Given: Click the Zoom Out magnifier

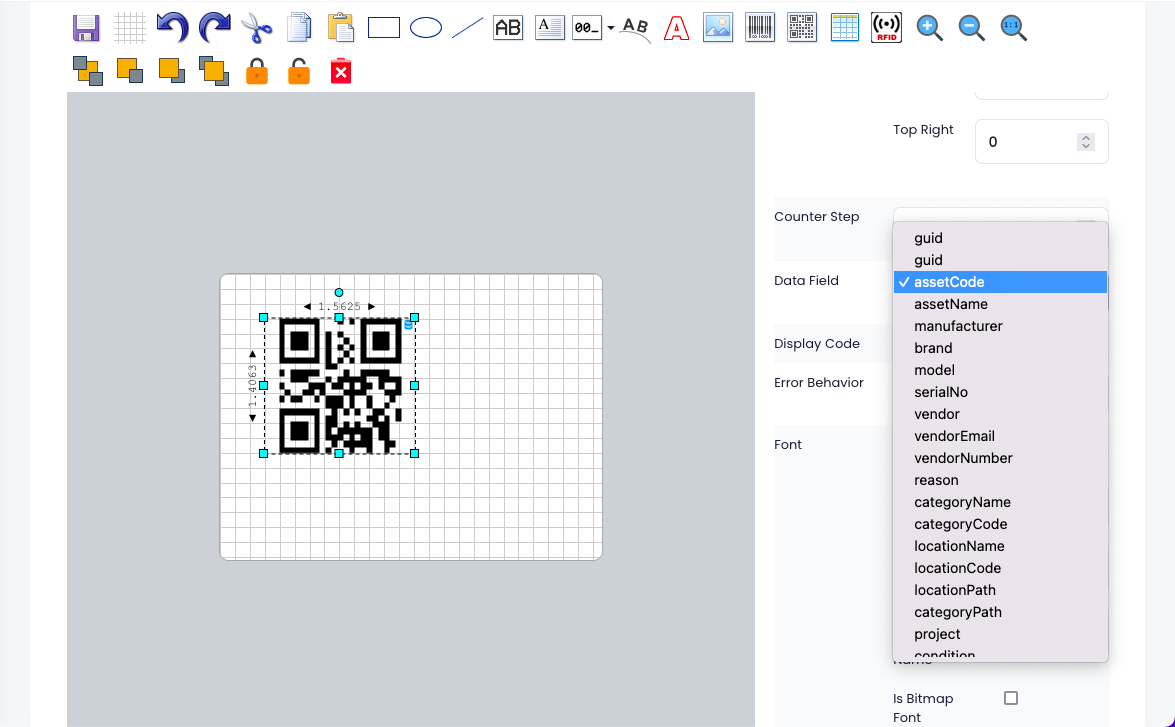Looking at the screenshot, I should pyautogui.click(x=972, y=28).
